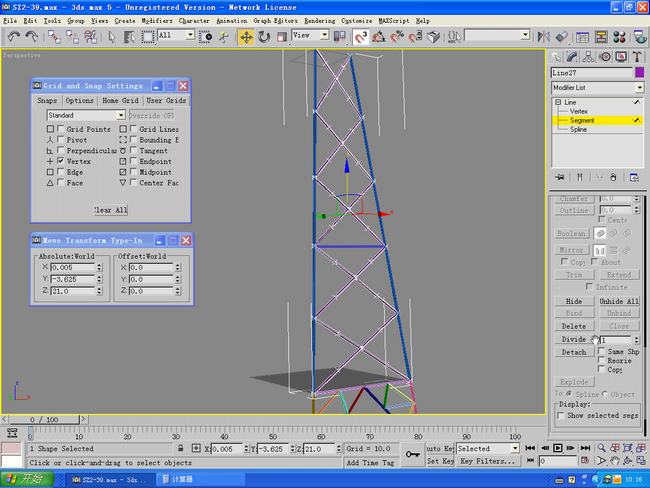Screen dimensions: 650x488
Task: Check Show selected segs option
Action: tap(561, 415)
